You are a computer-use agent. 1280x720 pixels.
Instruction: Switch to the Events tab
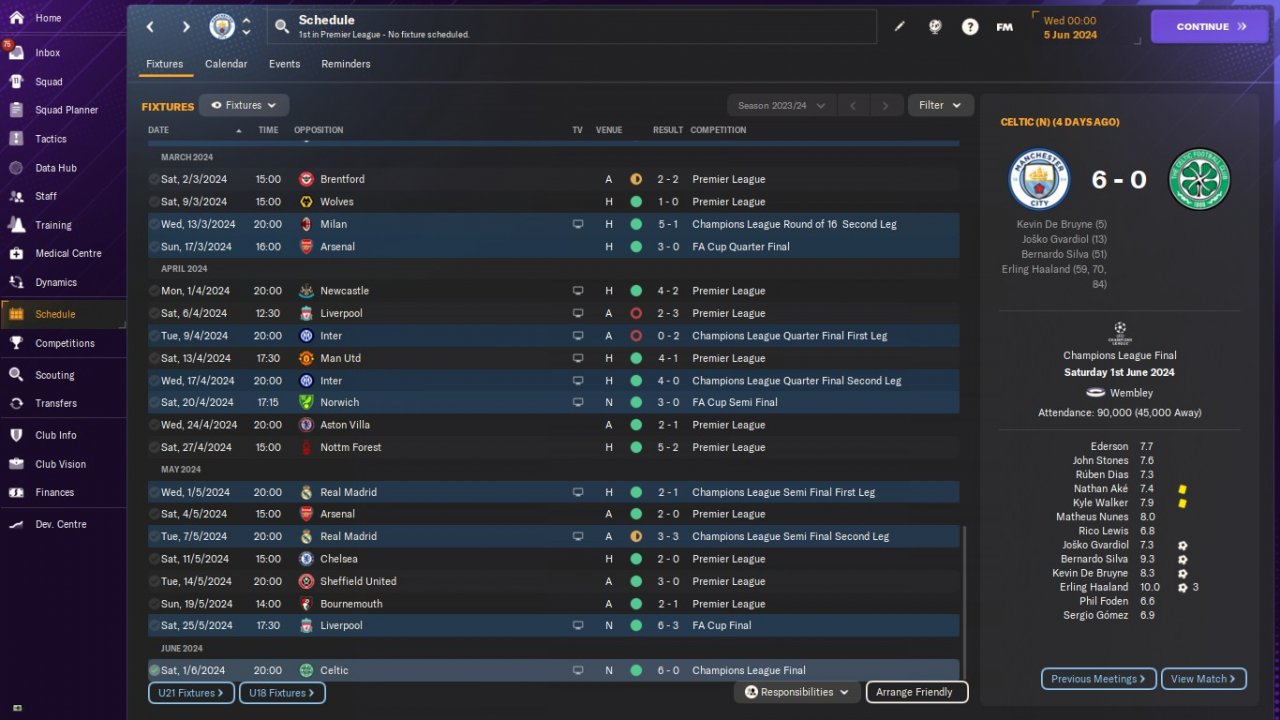pos(284,64)
